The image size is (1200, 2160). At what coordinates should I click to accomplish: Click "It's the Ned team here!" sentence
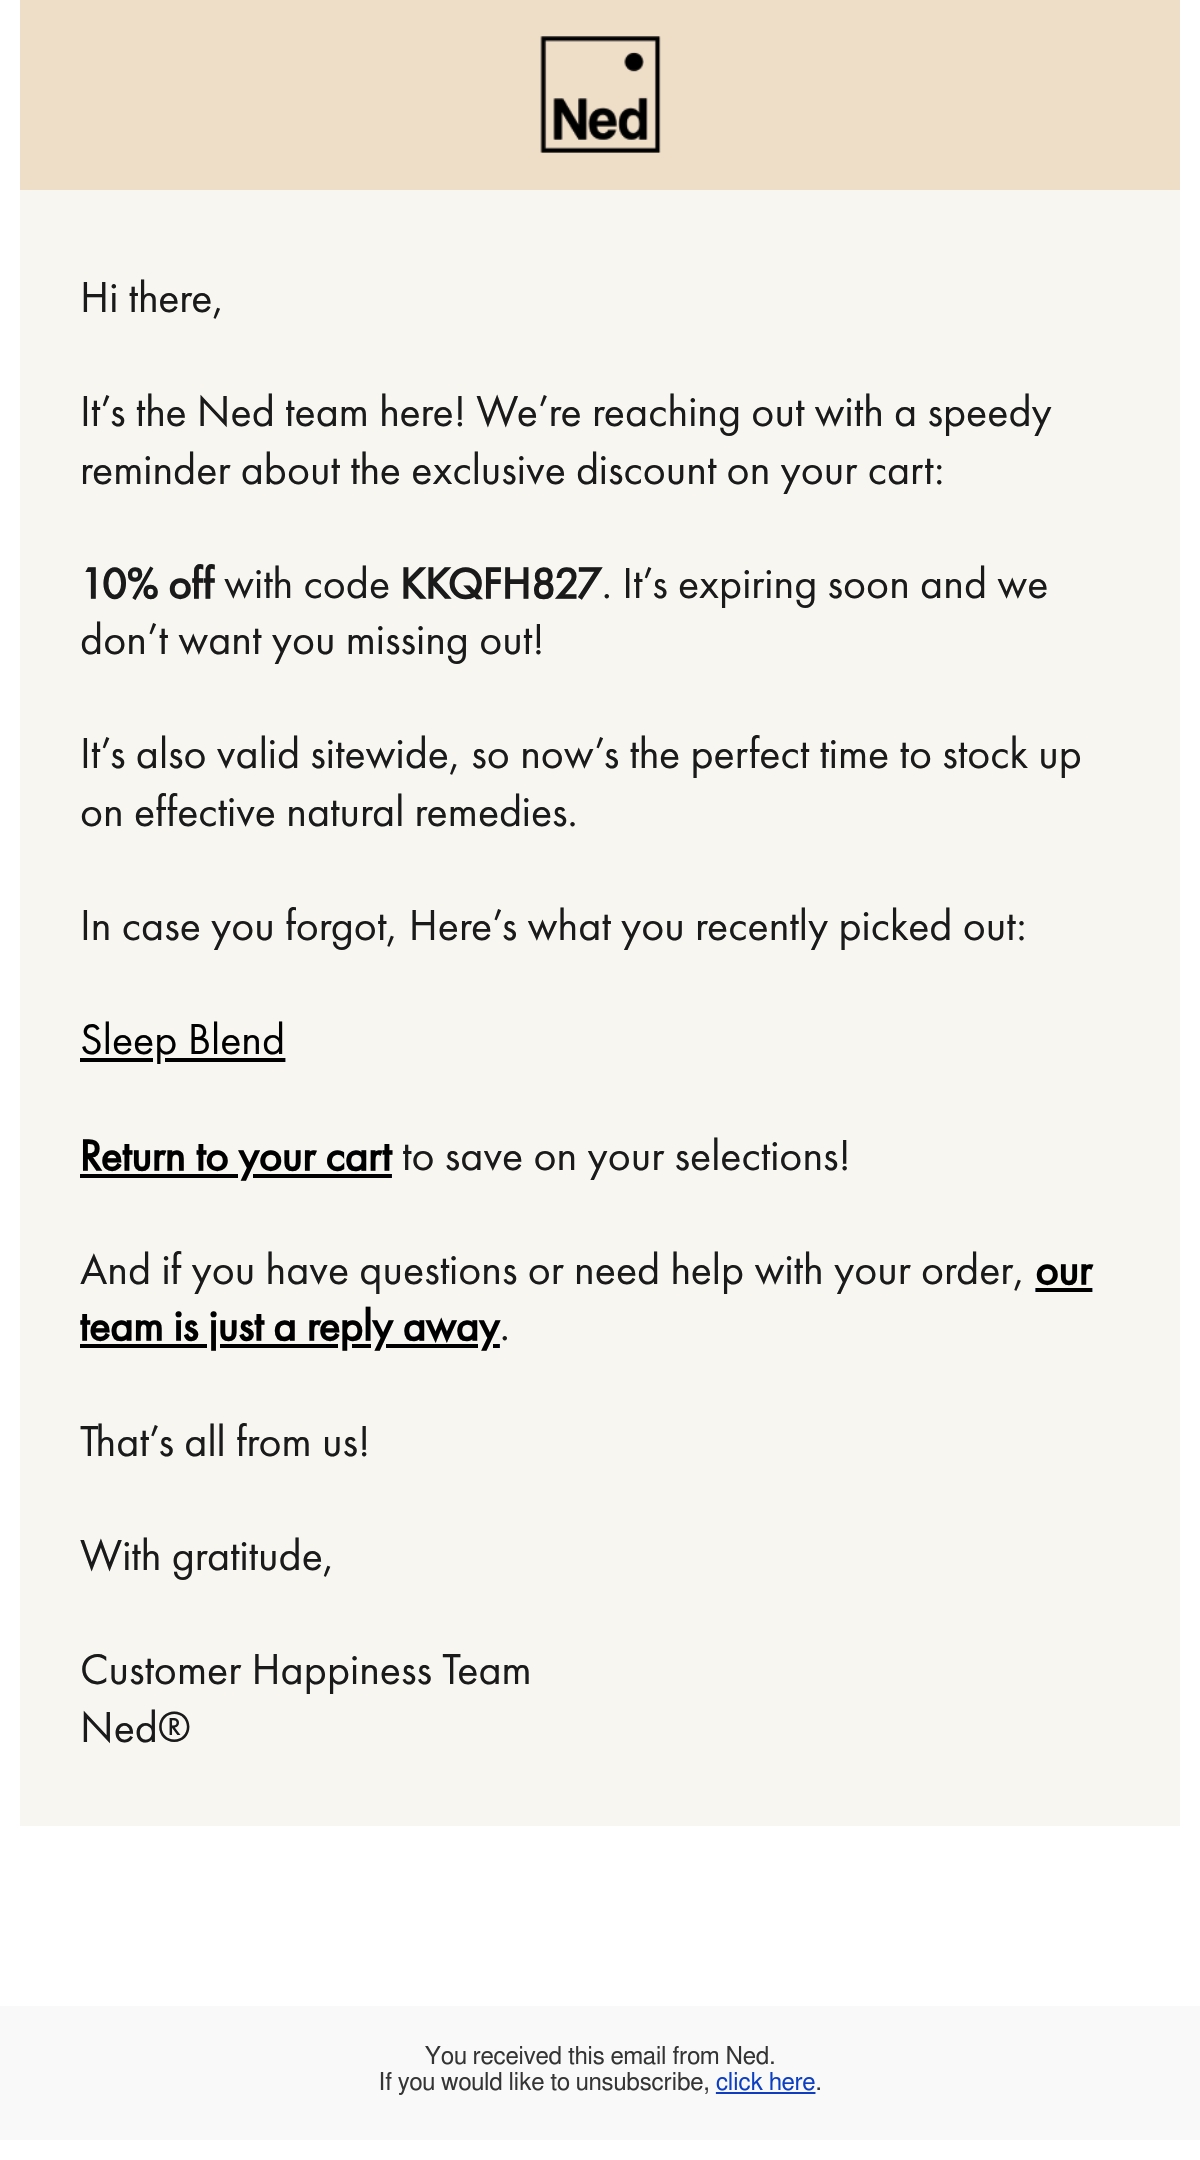point(273,413)
